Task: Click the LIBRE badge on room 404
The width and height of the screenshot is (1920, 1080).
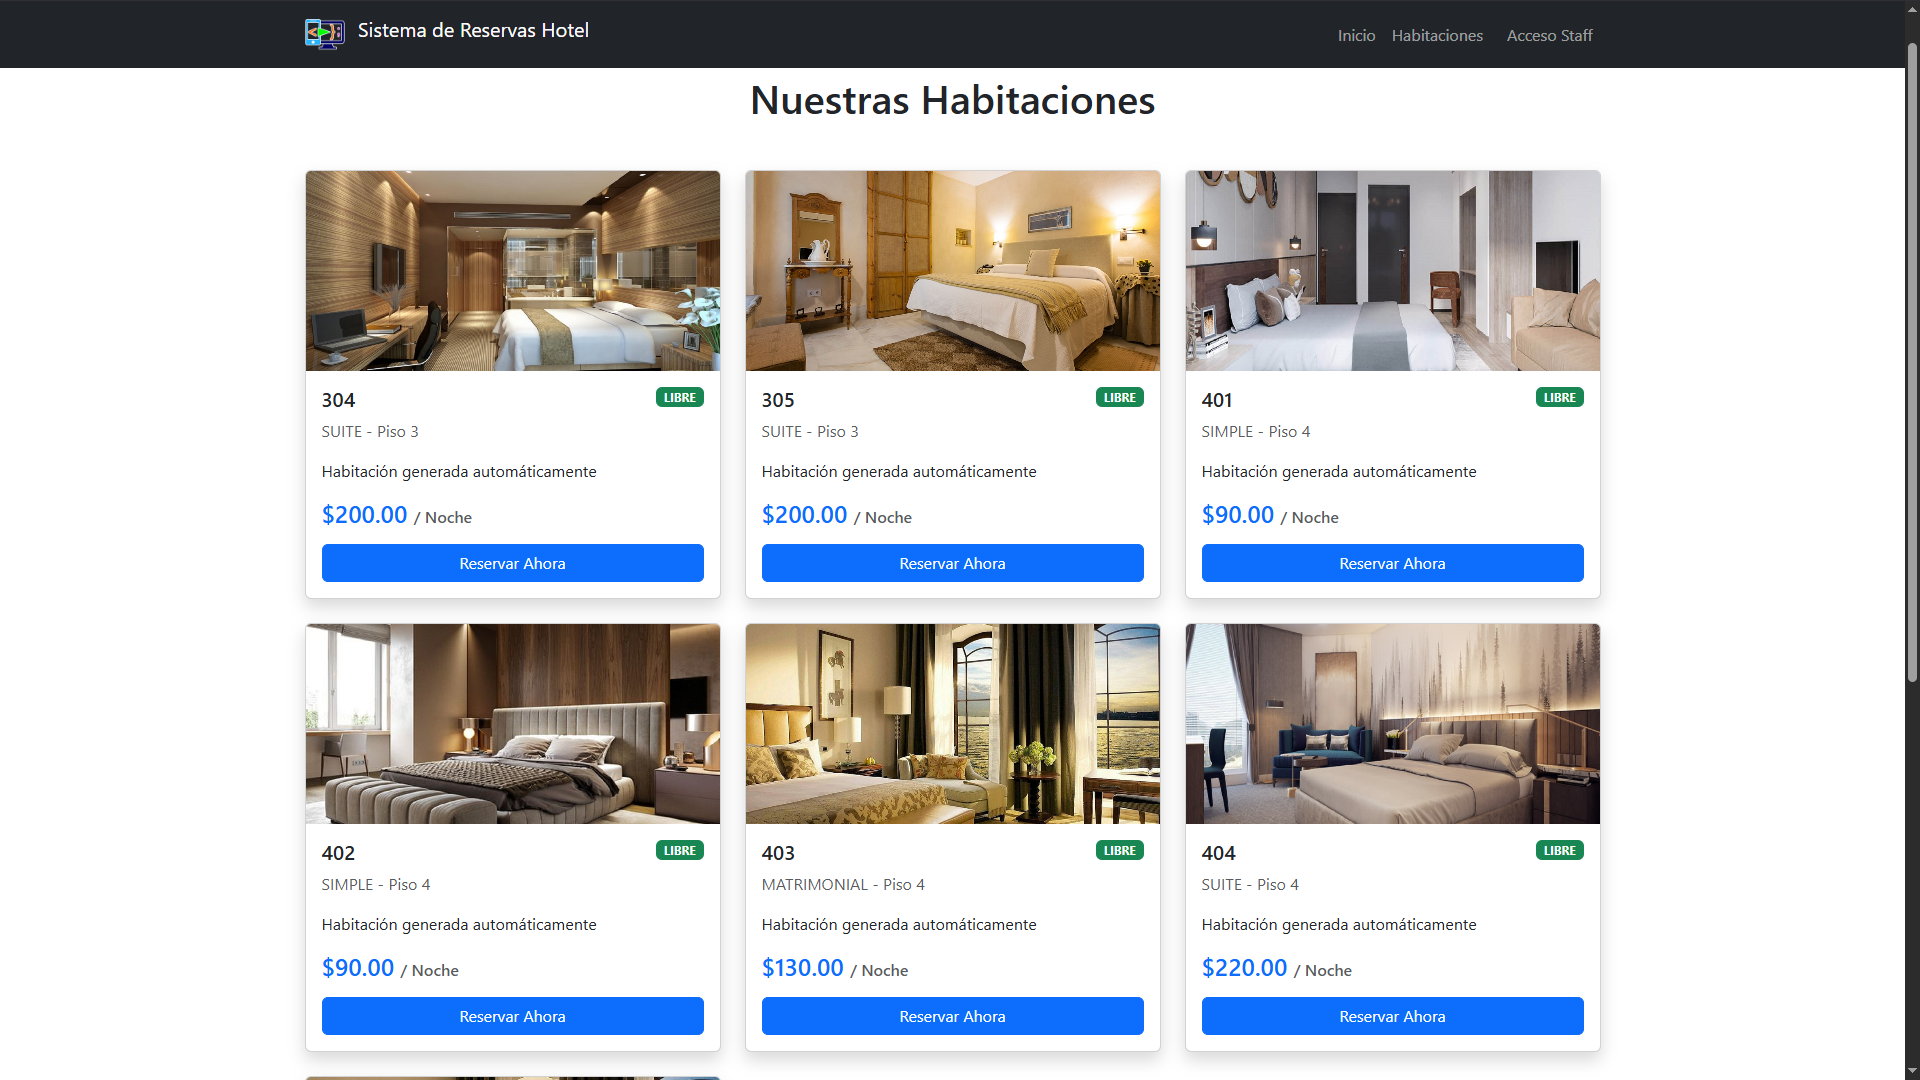Action: point(1560,850)
